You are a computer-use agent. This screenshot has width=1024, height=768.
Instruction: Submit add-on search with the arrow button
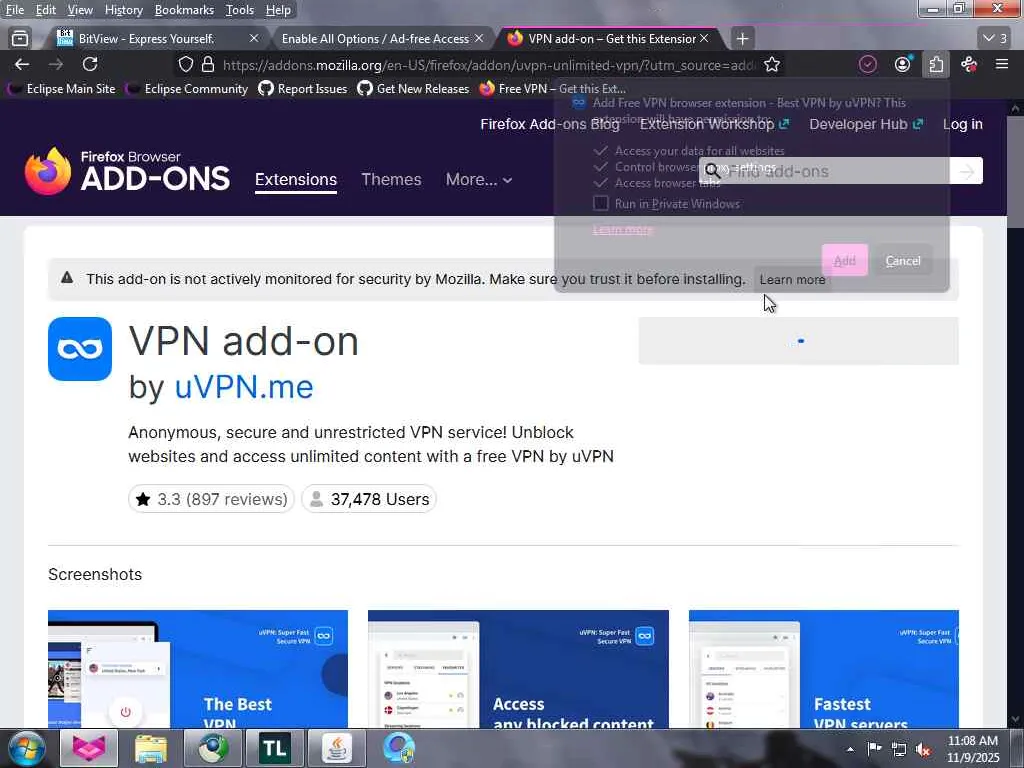pyautogui.click(x=967, y=171)
